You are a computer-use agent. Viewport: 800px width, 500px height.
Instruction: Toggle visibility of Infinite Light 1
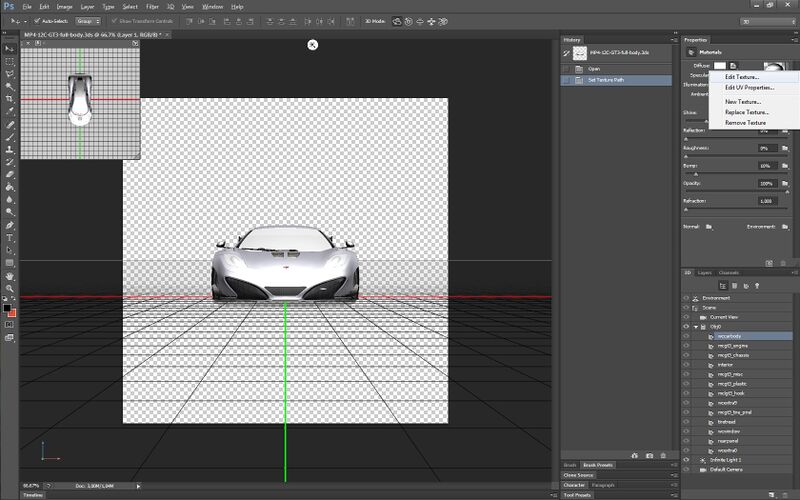(687, 459)
